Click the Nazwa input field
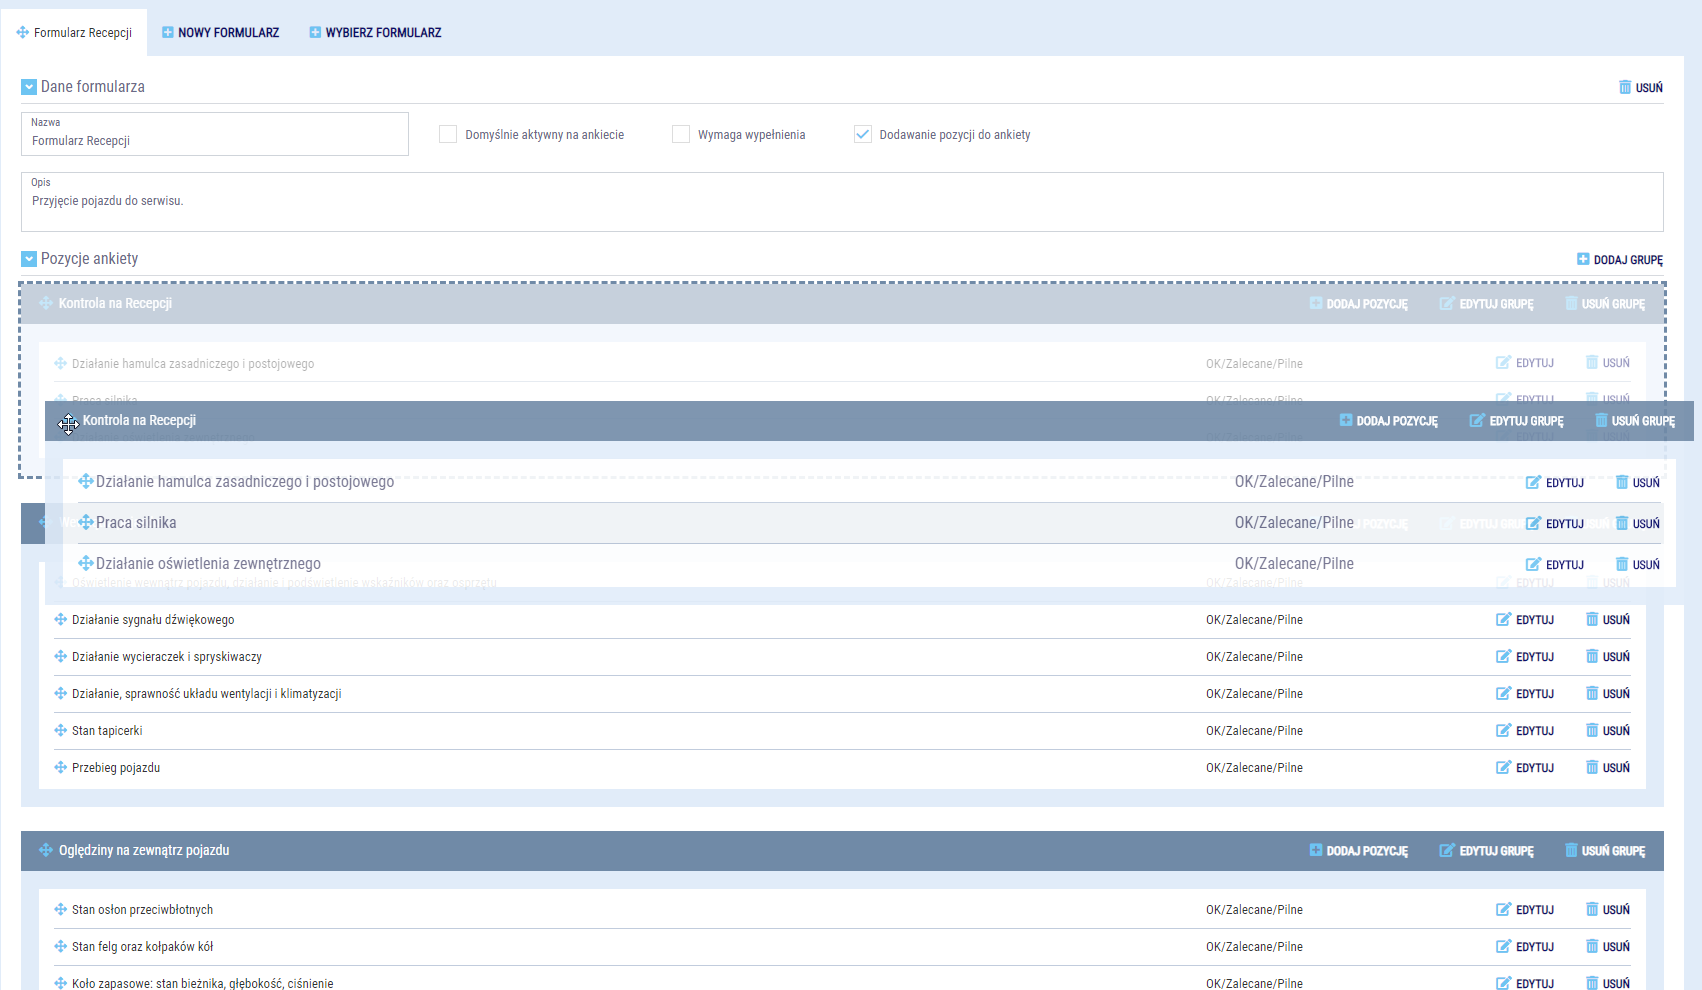The width and height of the screenshot is (1702, 990). coord(215,141)
